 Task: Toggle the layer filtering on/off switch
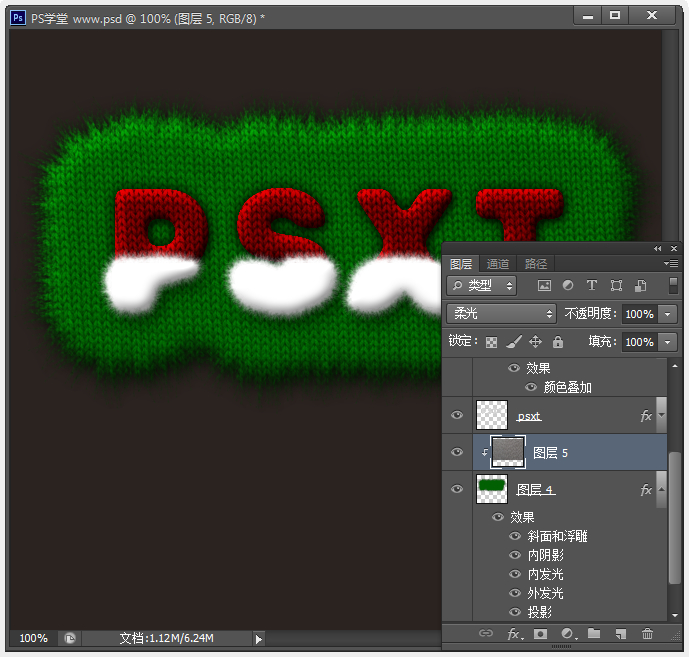tap(673, 285)
